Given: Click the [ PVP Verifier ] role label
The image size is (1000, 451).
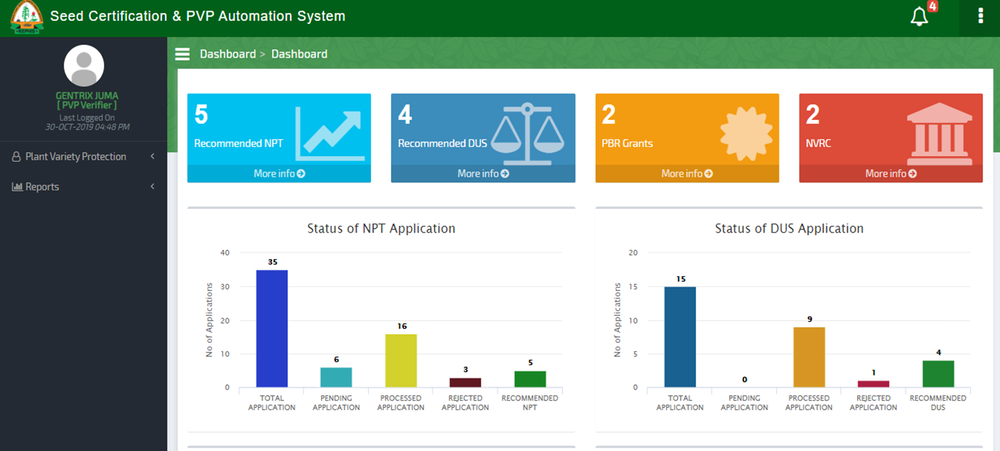Looking at the screenshot, I should 87,105.
